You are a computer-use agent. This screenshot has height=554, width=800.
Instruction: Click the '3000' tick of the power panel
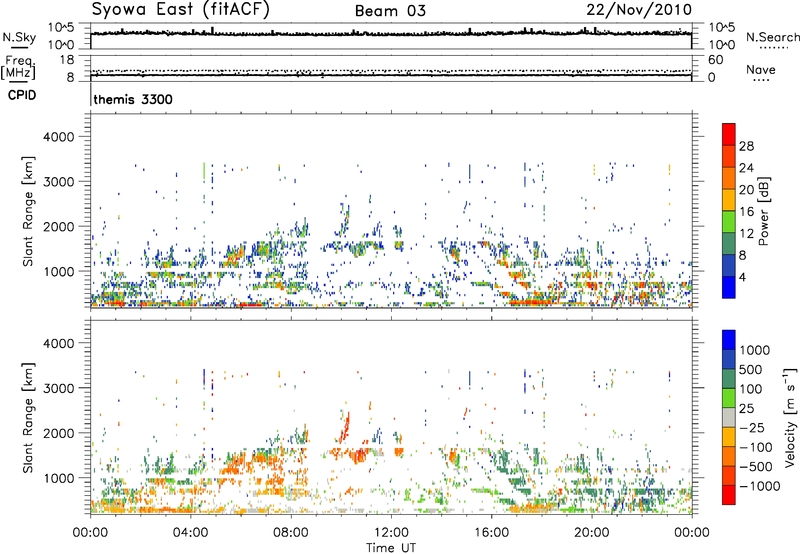[59, 182]
